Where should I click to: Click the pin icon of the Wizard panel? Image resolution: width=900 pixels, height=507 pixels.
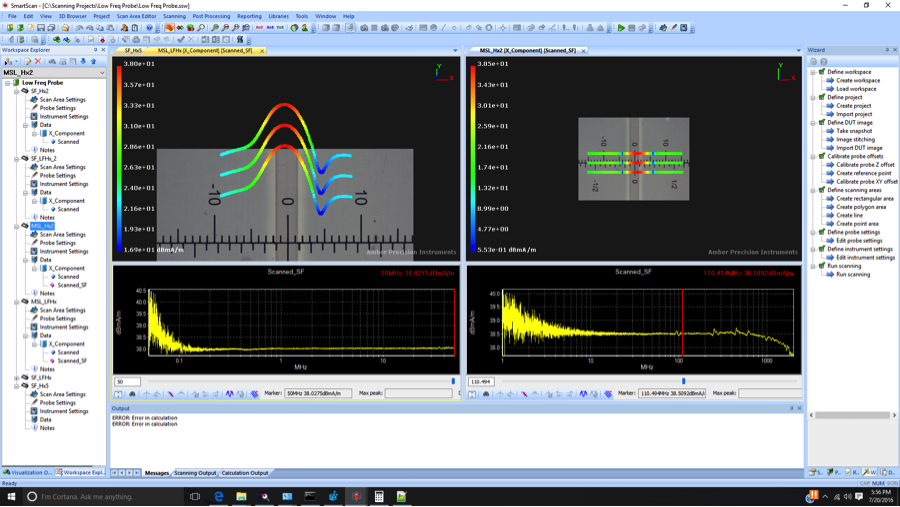[x=887, y=50]
